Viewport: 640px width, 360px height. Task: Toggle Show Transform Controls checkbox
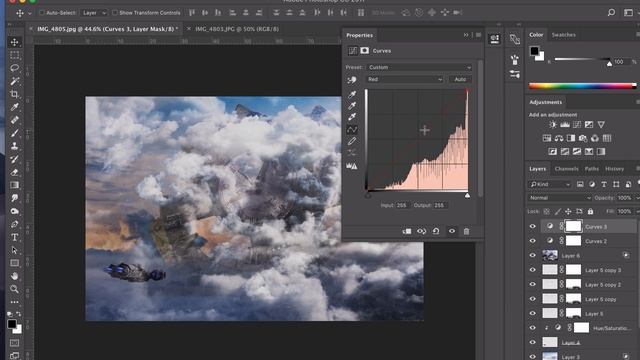(x=115, y=13)
